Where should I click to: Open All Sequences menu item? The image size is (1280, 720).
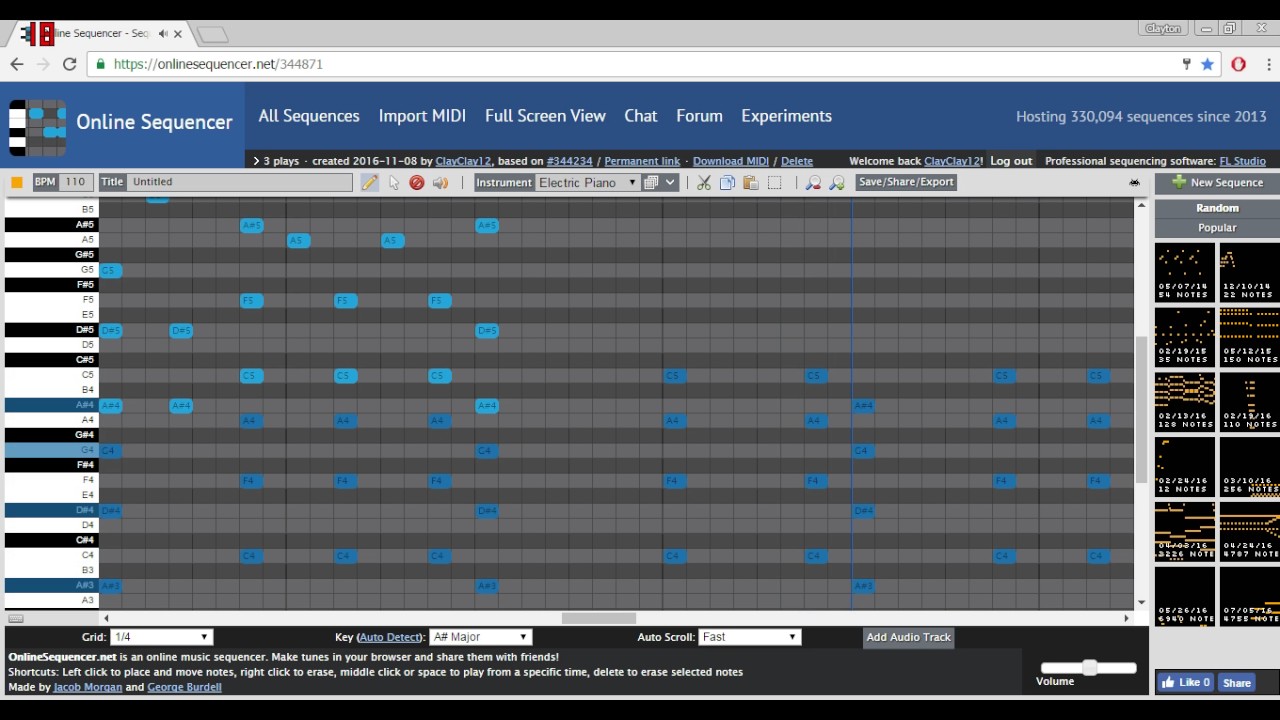[309, 116]
